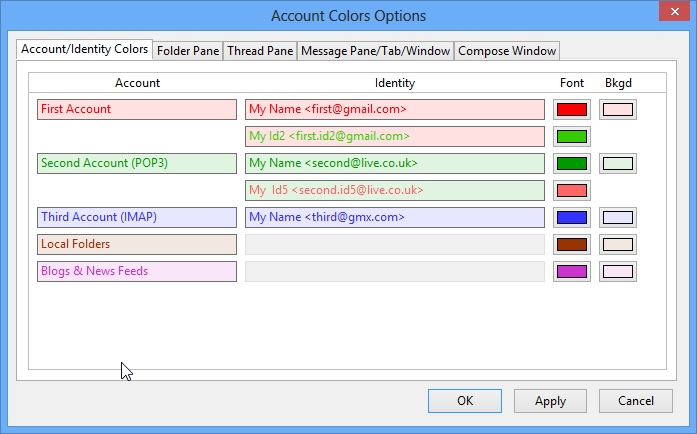Open Blogs & News Feeds background swatch
Screen dimensions: 697x434
618,272
